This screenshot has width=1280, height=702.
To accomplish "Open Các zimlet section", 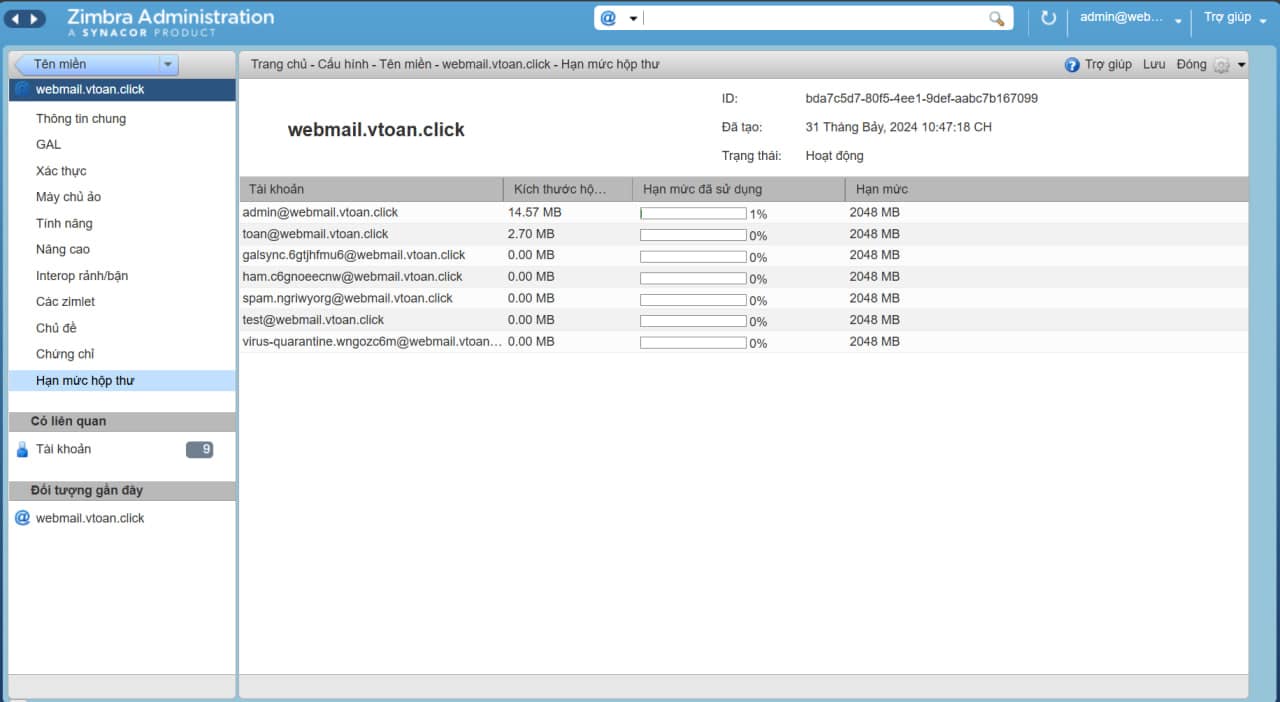I will pos(66,302).
